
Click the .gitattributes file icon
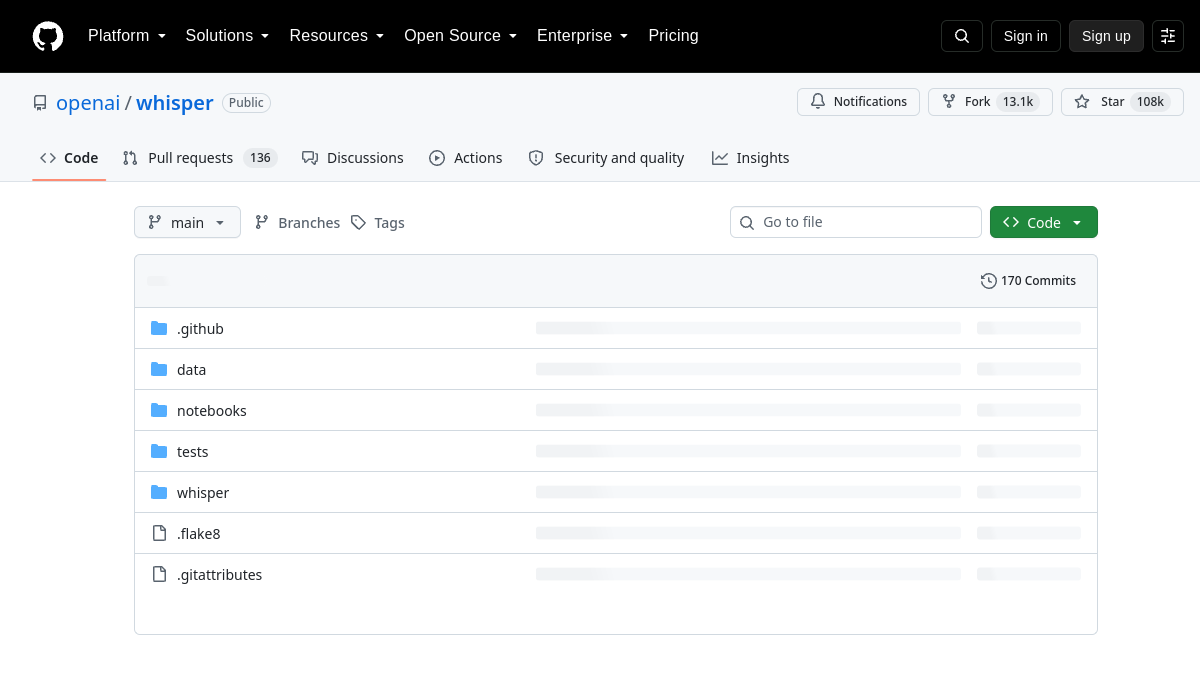pos(159,574)
